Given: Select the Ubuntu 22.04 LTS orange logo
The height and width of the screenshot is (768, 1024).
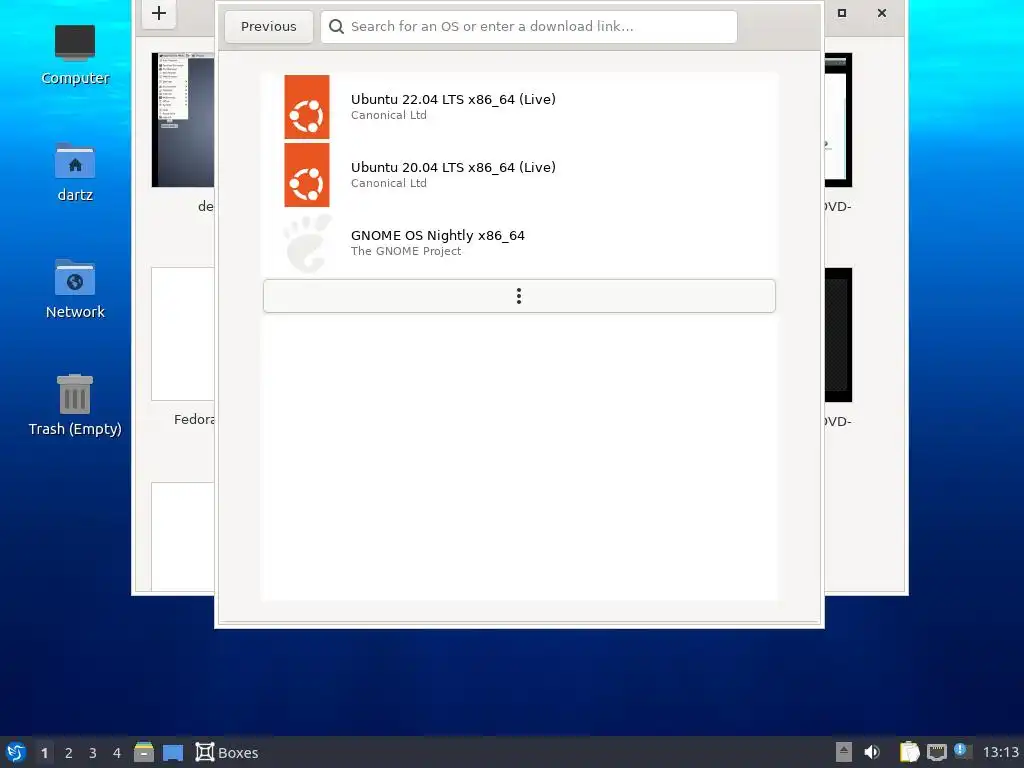Looking at the screenshot, I should (x=307, y=107).
